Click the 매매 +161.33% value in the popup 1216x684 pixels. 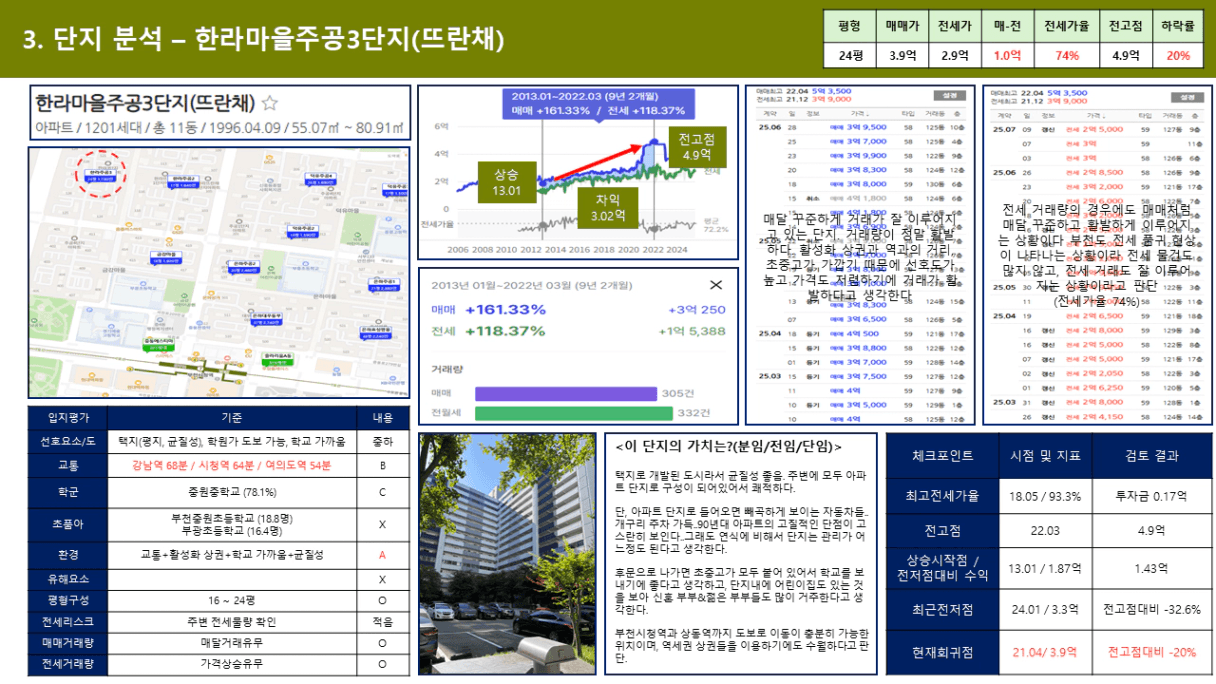coord(505,310)
